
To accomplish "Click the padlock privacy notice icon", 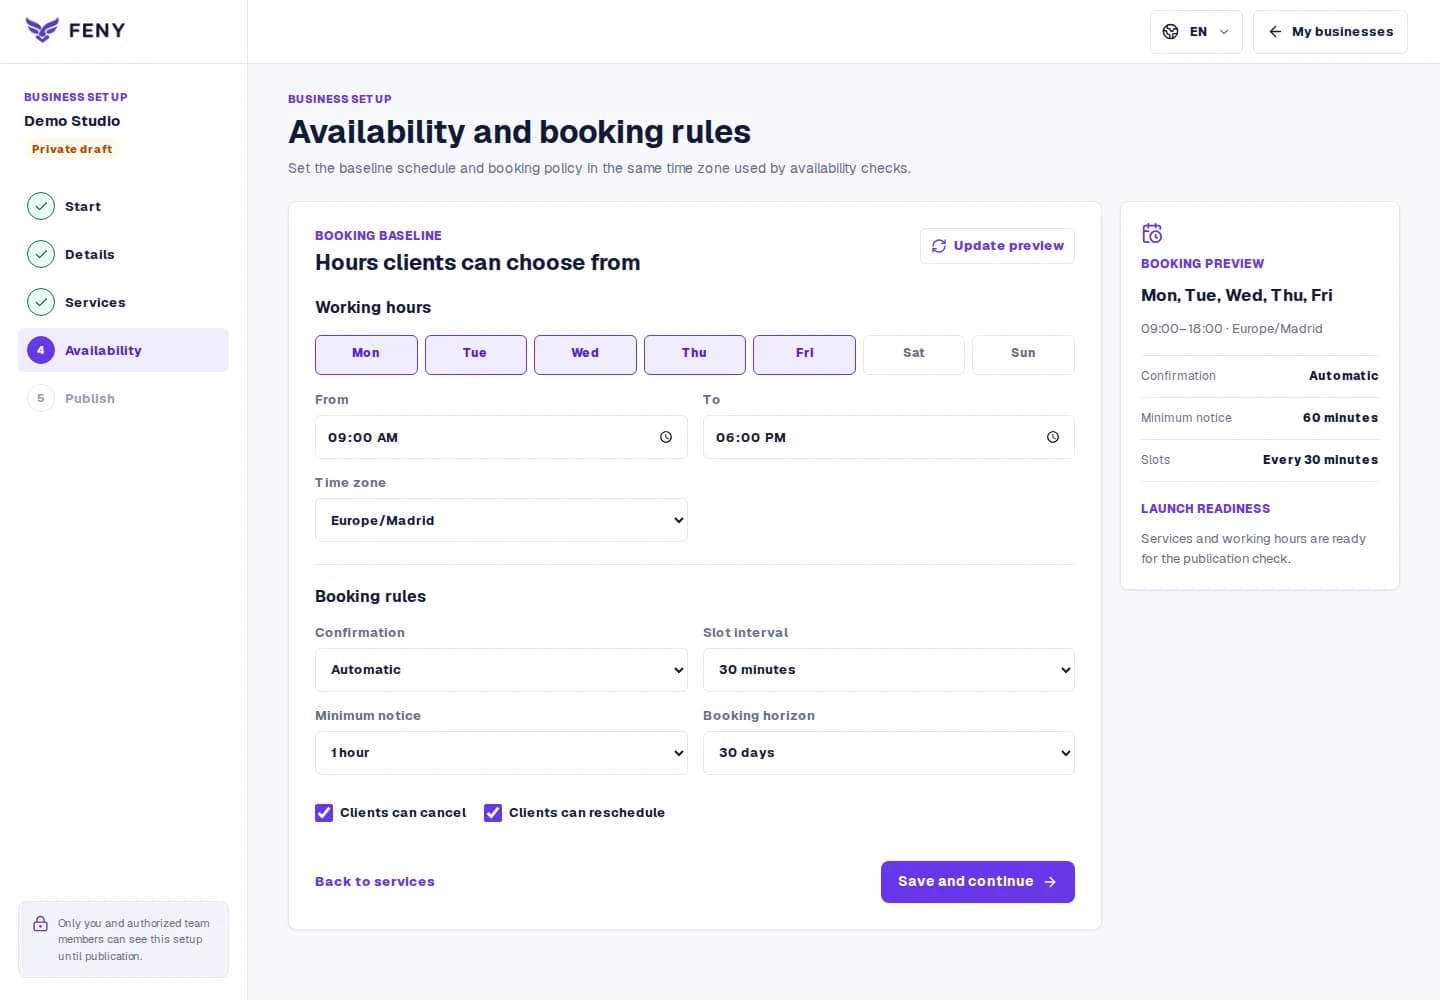I will click(40, 924).
